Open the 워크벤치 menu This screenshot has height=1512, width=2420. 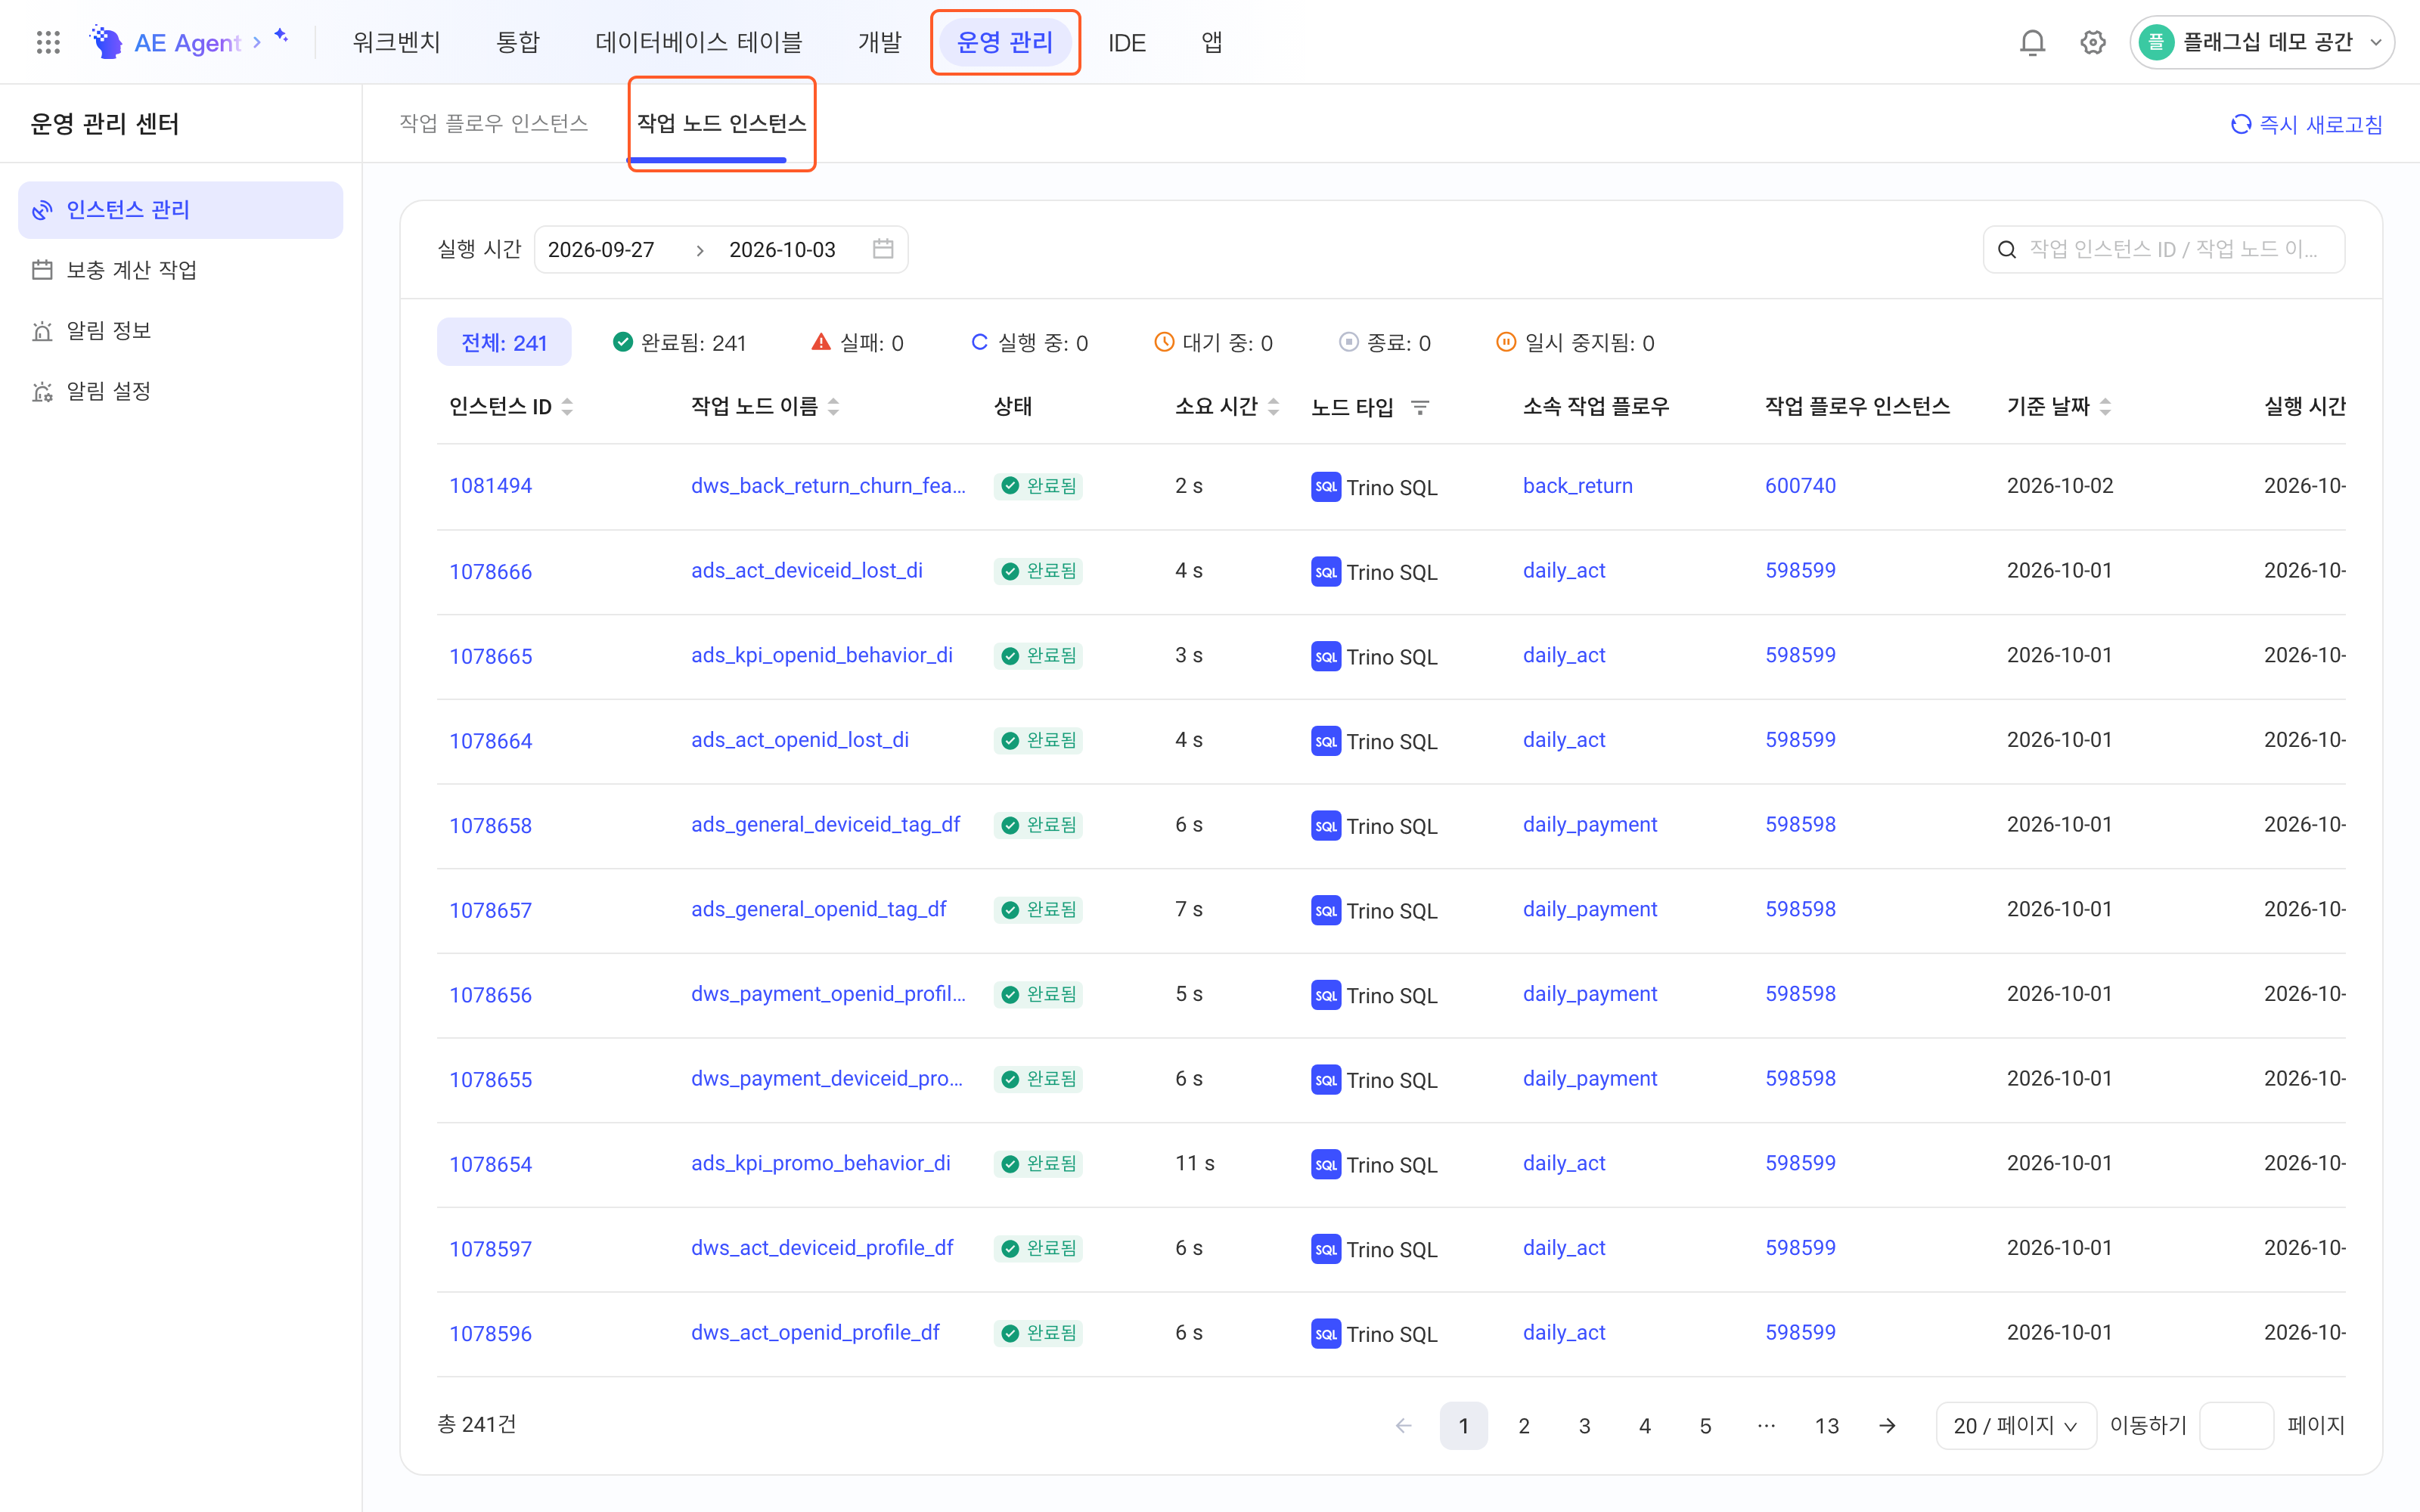396,42
